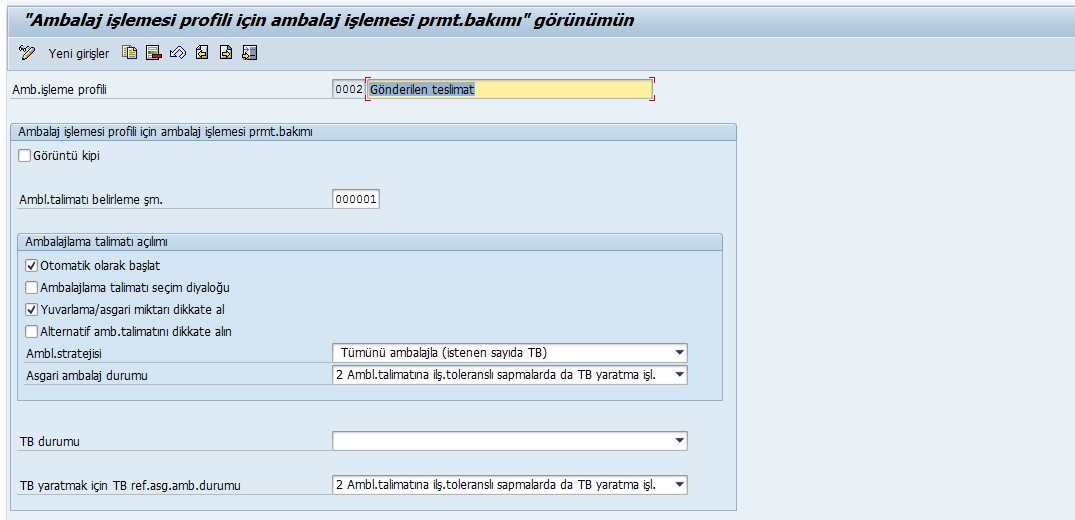Click the display/change pencil toggle icon

pyautogui.click(x=27, y=53)
